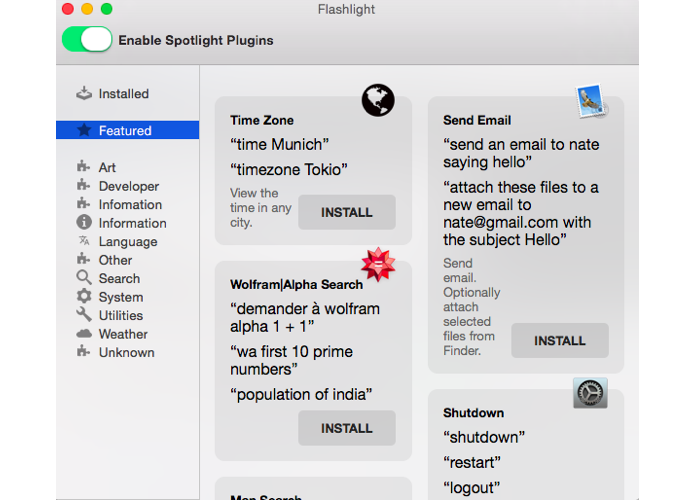Click the Developer puzzle-piece icon
Screen dimensions: 695x500
83,185
